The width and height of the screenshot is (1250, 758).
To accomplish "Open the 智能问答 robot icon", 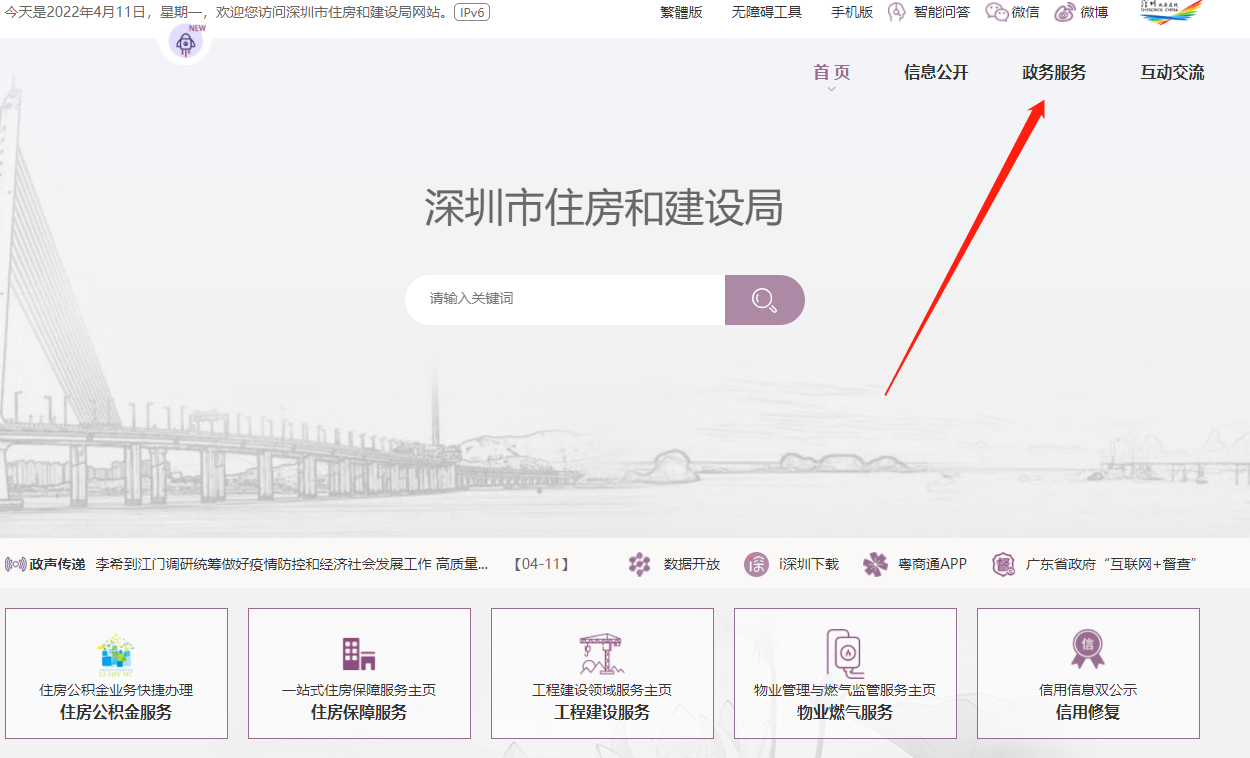I will point(897,12).
